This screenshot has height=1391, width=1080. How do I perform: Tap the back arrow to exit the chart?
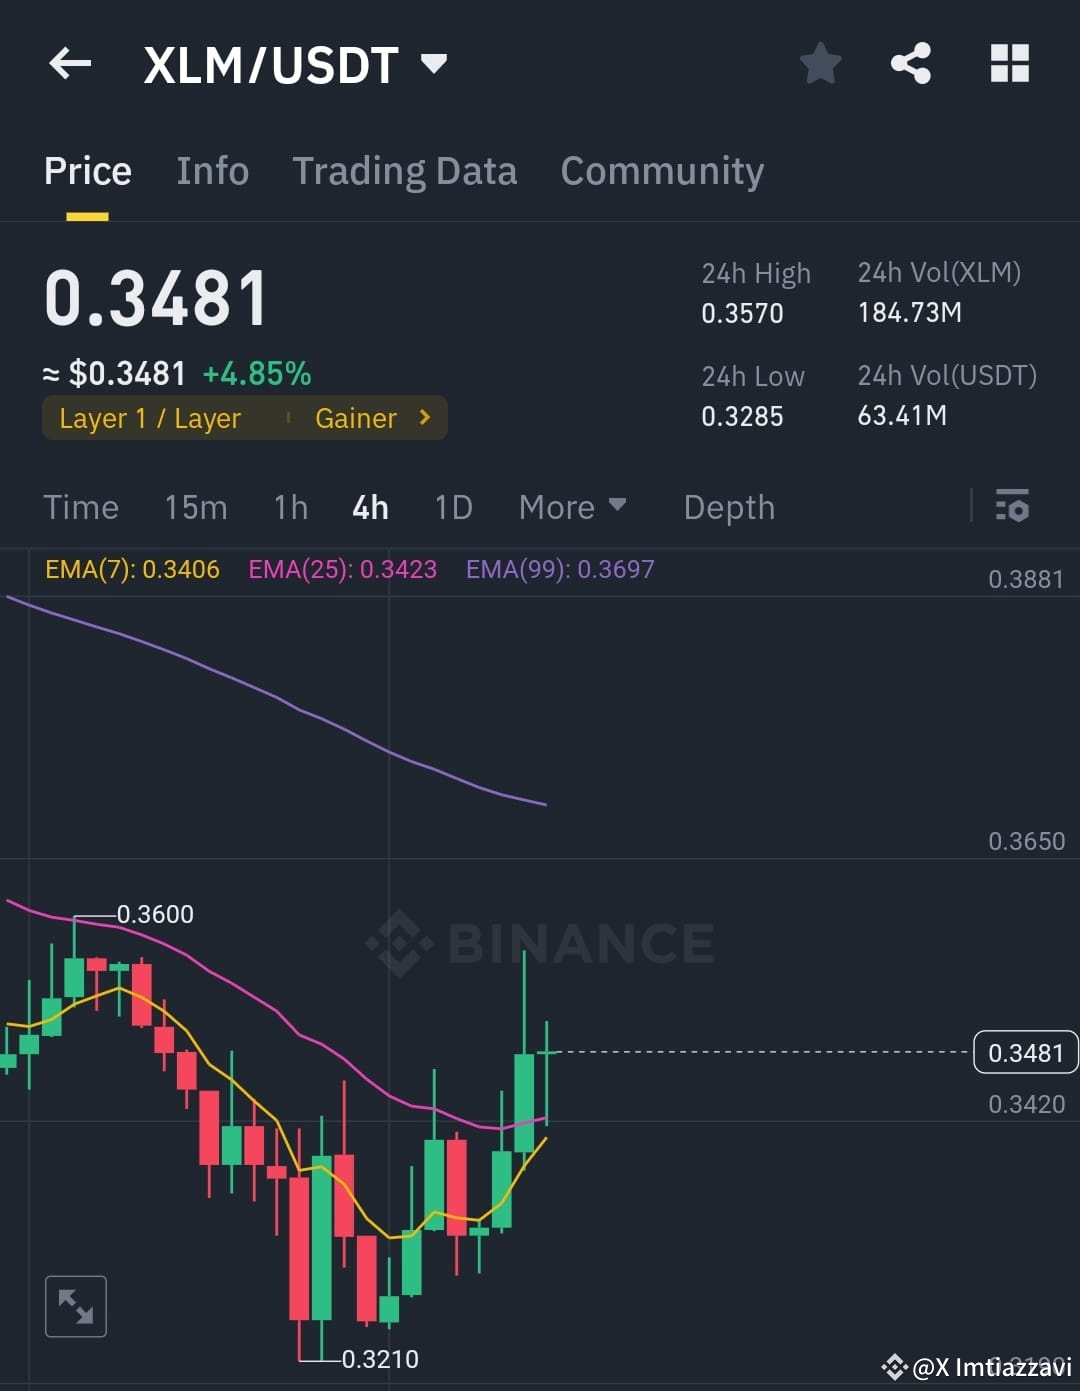pos(68,62)
